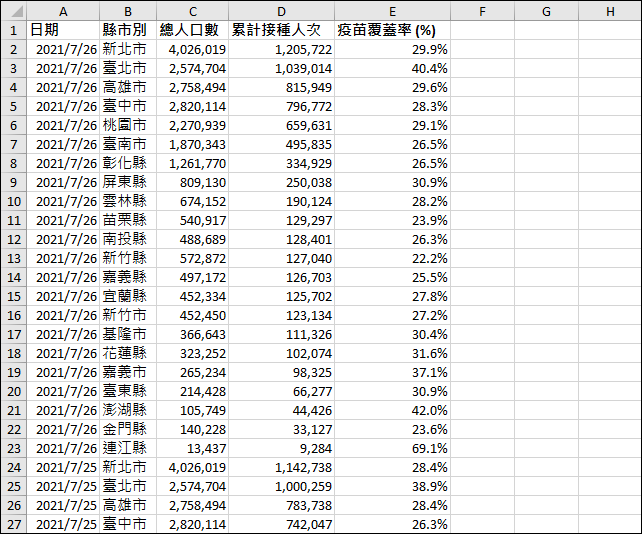This screenshot has height=534, width=642.
Task: Select cell 彰化縣
Action: [x=128, y=163]
